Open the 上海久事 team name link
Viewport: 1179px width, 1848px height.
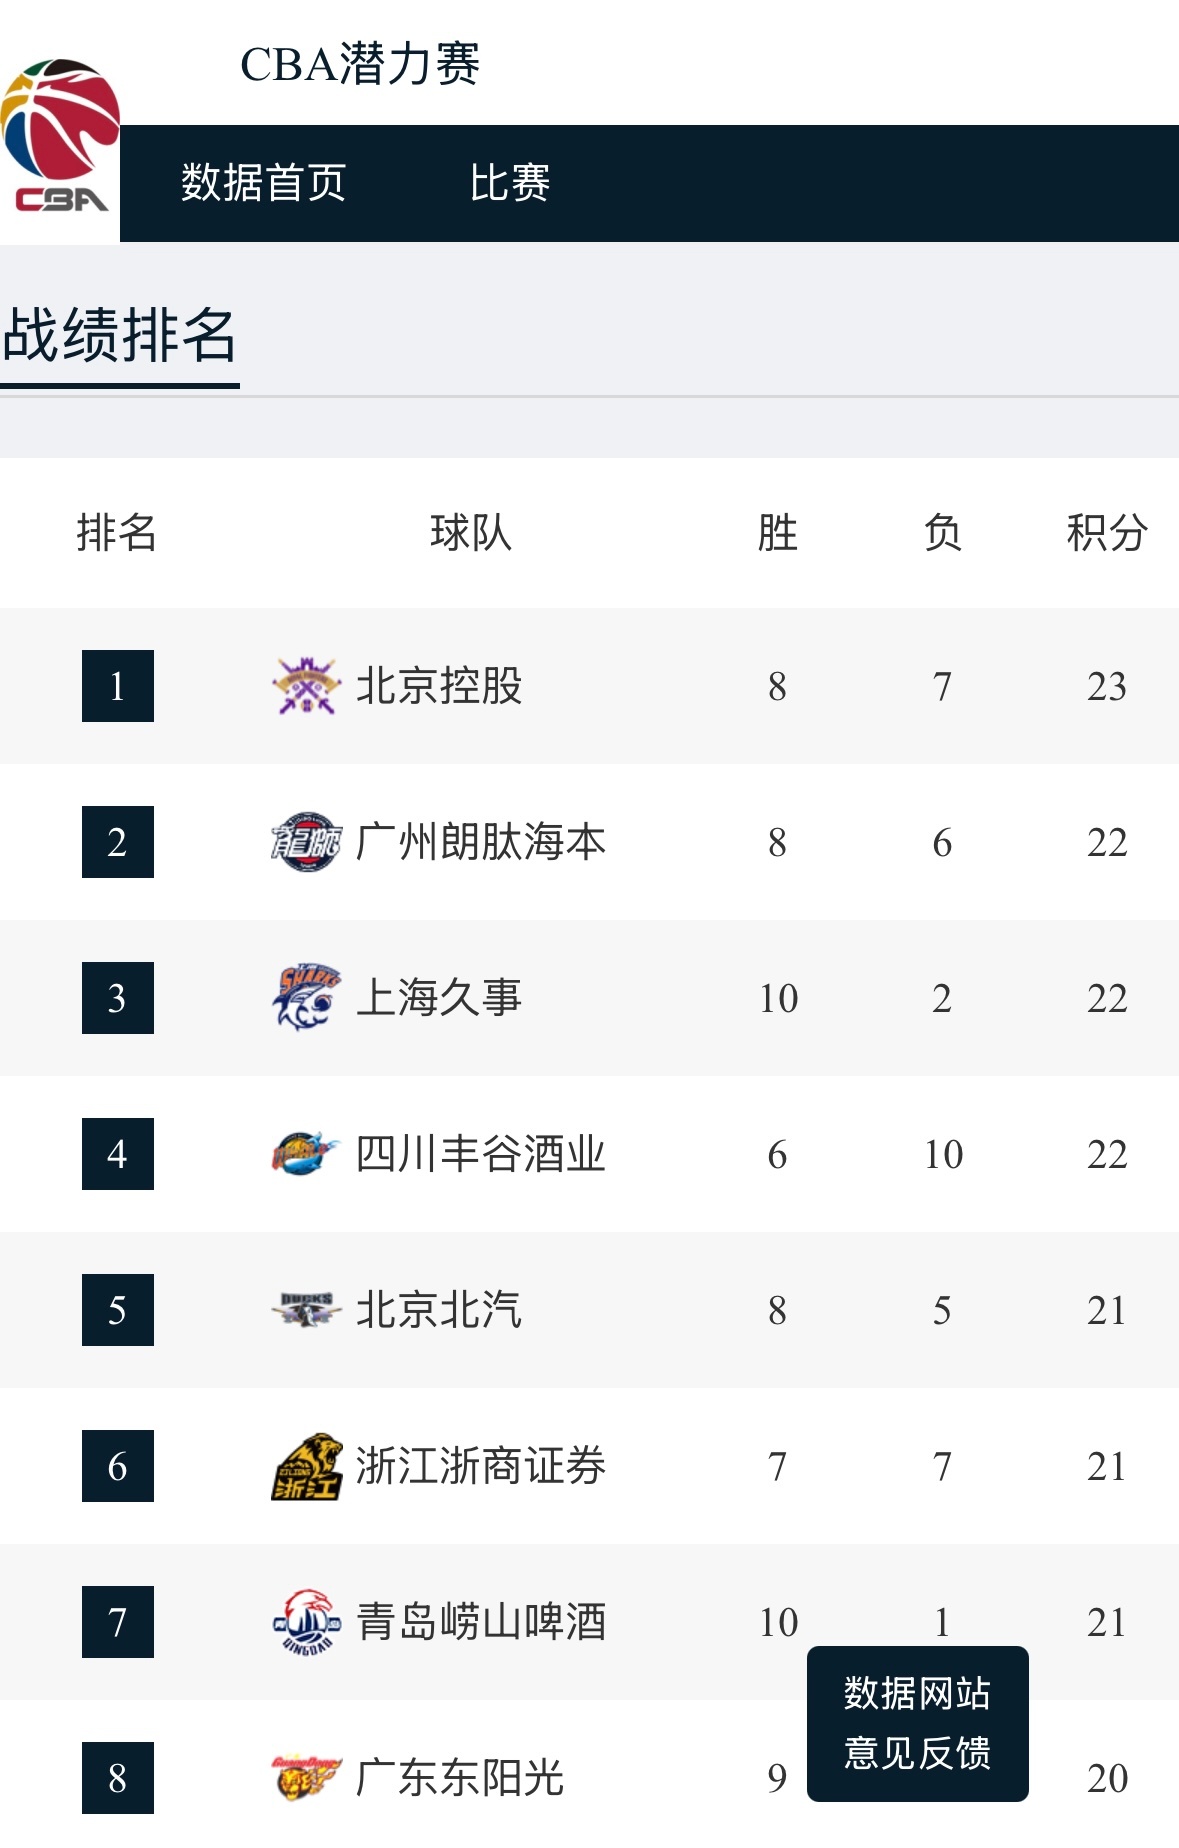point(439,998)
